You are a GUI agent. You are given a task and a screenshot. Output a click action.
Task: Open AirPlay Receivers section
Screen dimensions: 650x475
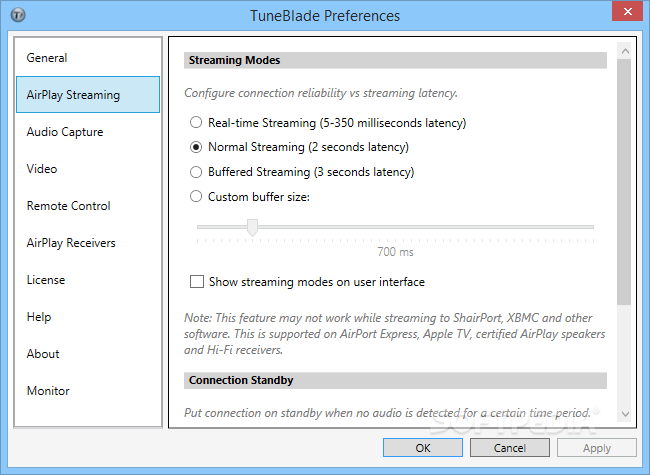coord(88,242)
